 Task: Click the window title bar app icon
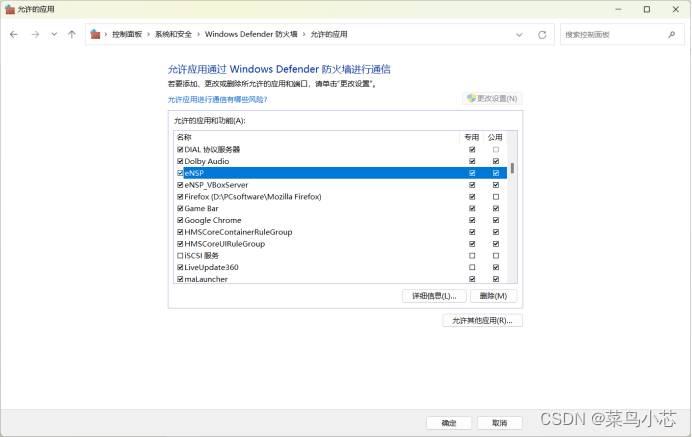click(x=10, y=9)
